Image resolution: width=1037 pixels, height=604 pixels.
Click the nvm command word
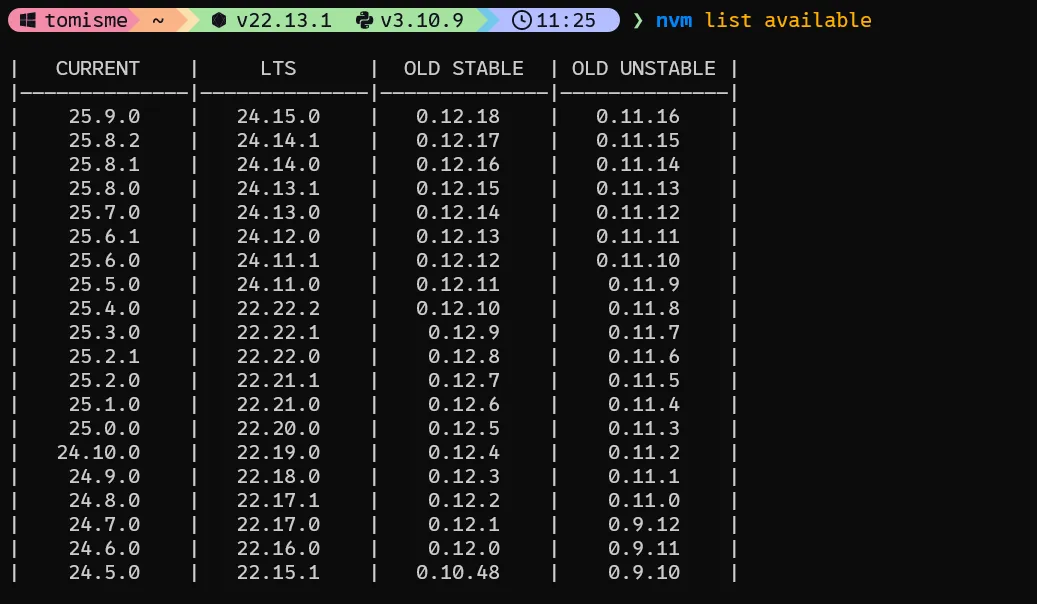coord(674,21)
